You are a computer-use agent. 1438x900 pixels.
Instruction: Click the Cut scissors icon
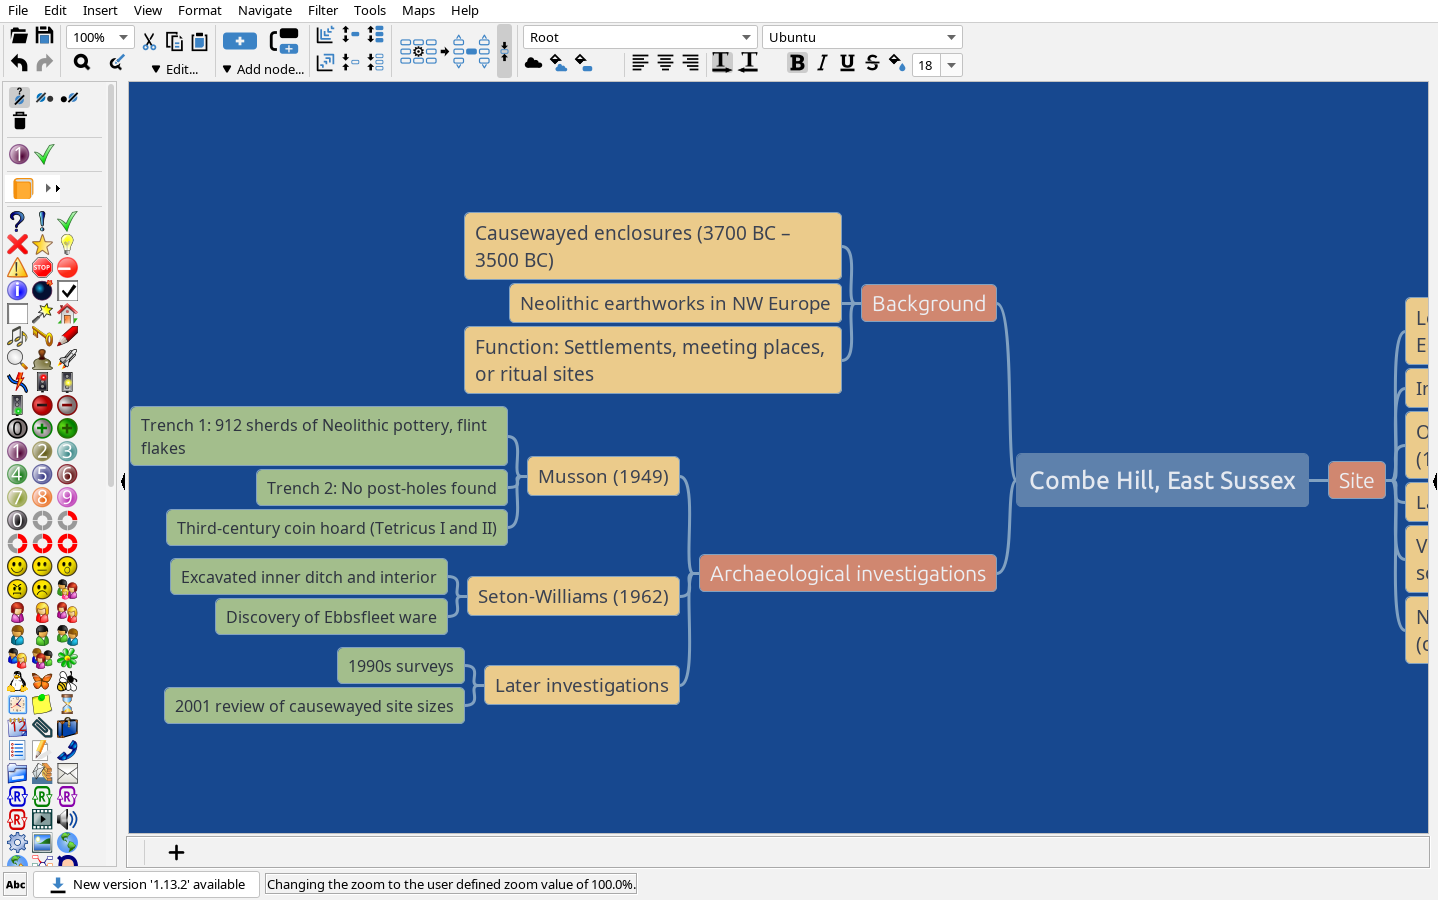[149, 41]
